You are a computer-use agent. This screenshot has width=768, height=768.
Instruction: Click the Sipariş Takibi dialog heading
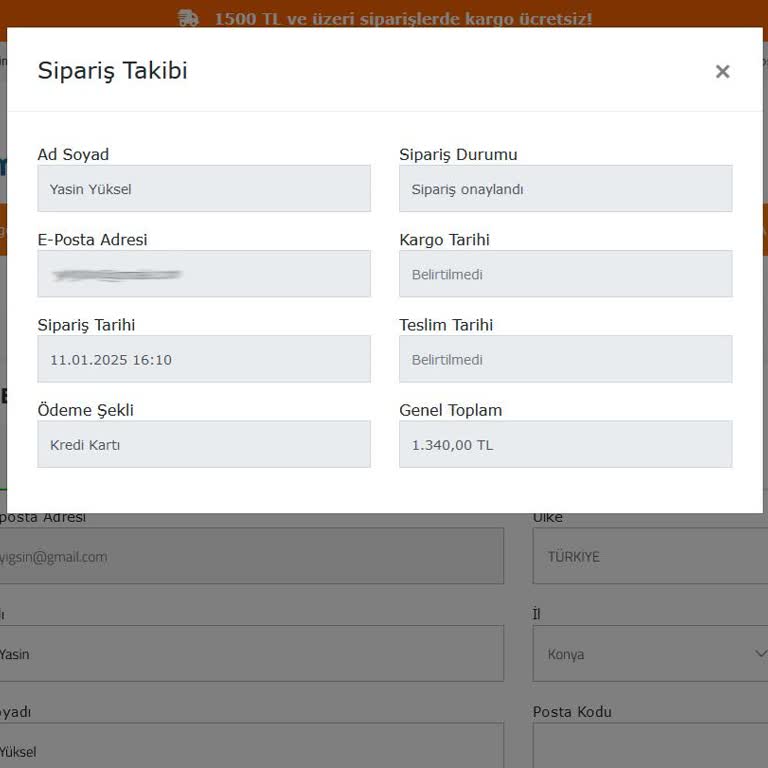coord(112,71)
